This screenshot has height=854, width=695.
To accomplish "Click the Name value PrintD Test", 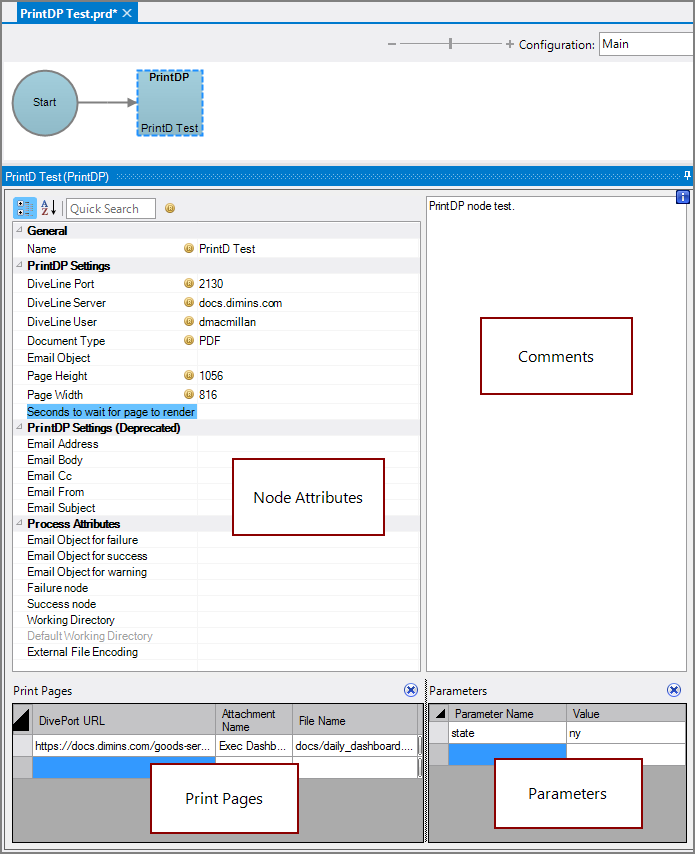I will [227, 249].
